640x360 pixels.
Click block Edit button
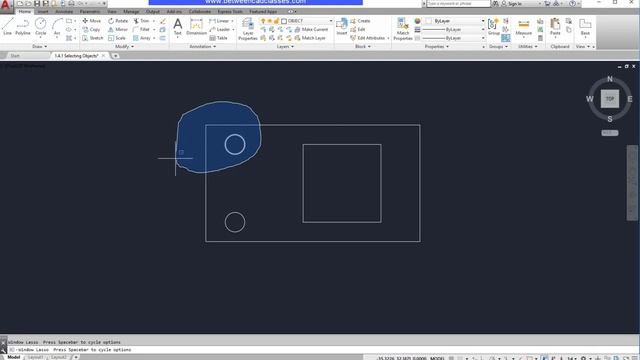(358, 29)
